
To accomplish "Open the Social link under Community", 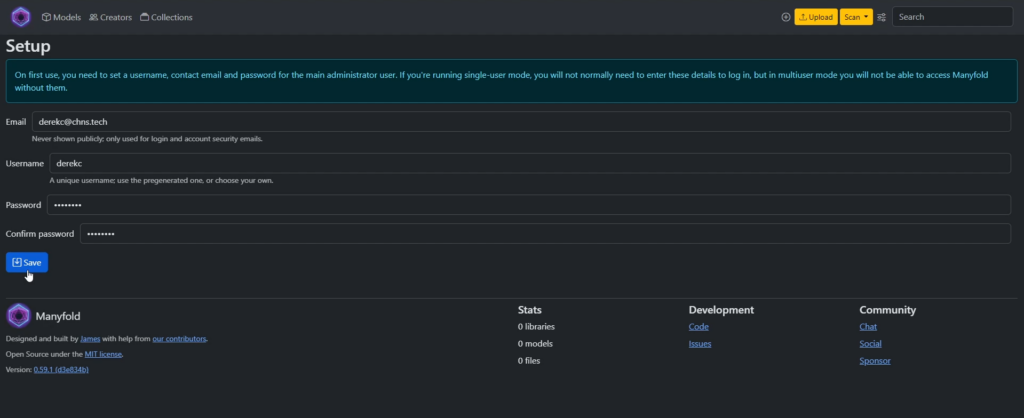I will 870,344.
